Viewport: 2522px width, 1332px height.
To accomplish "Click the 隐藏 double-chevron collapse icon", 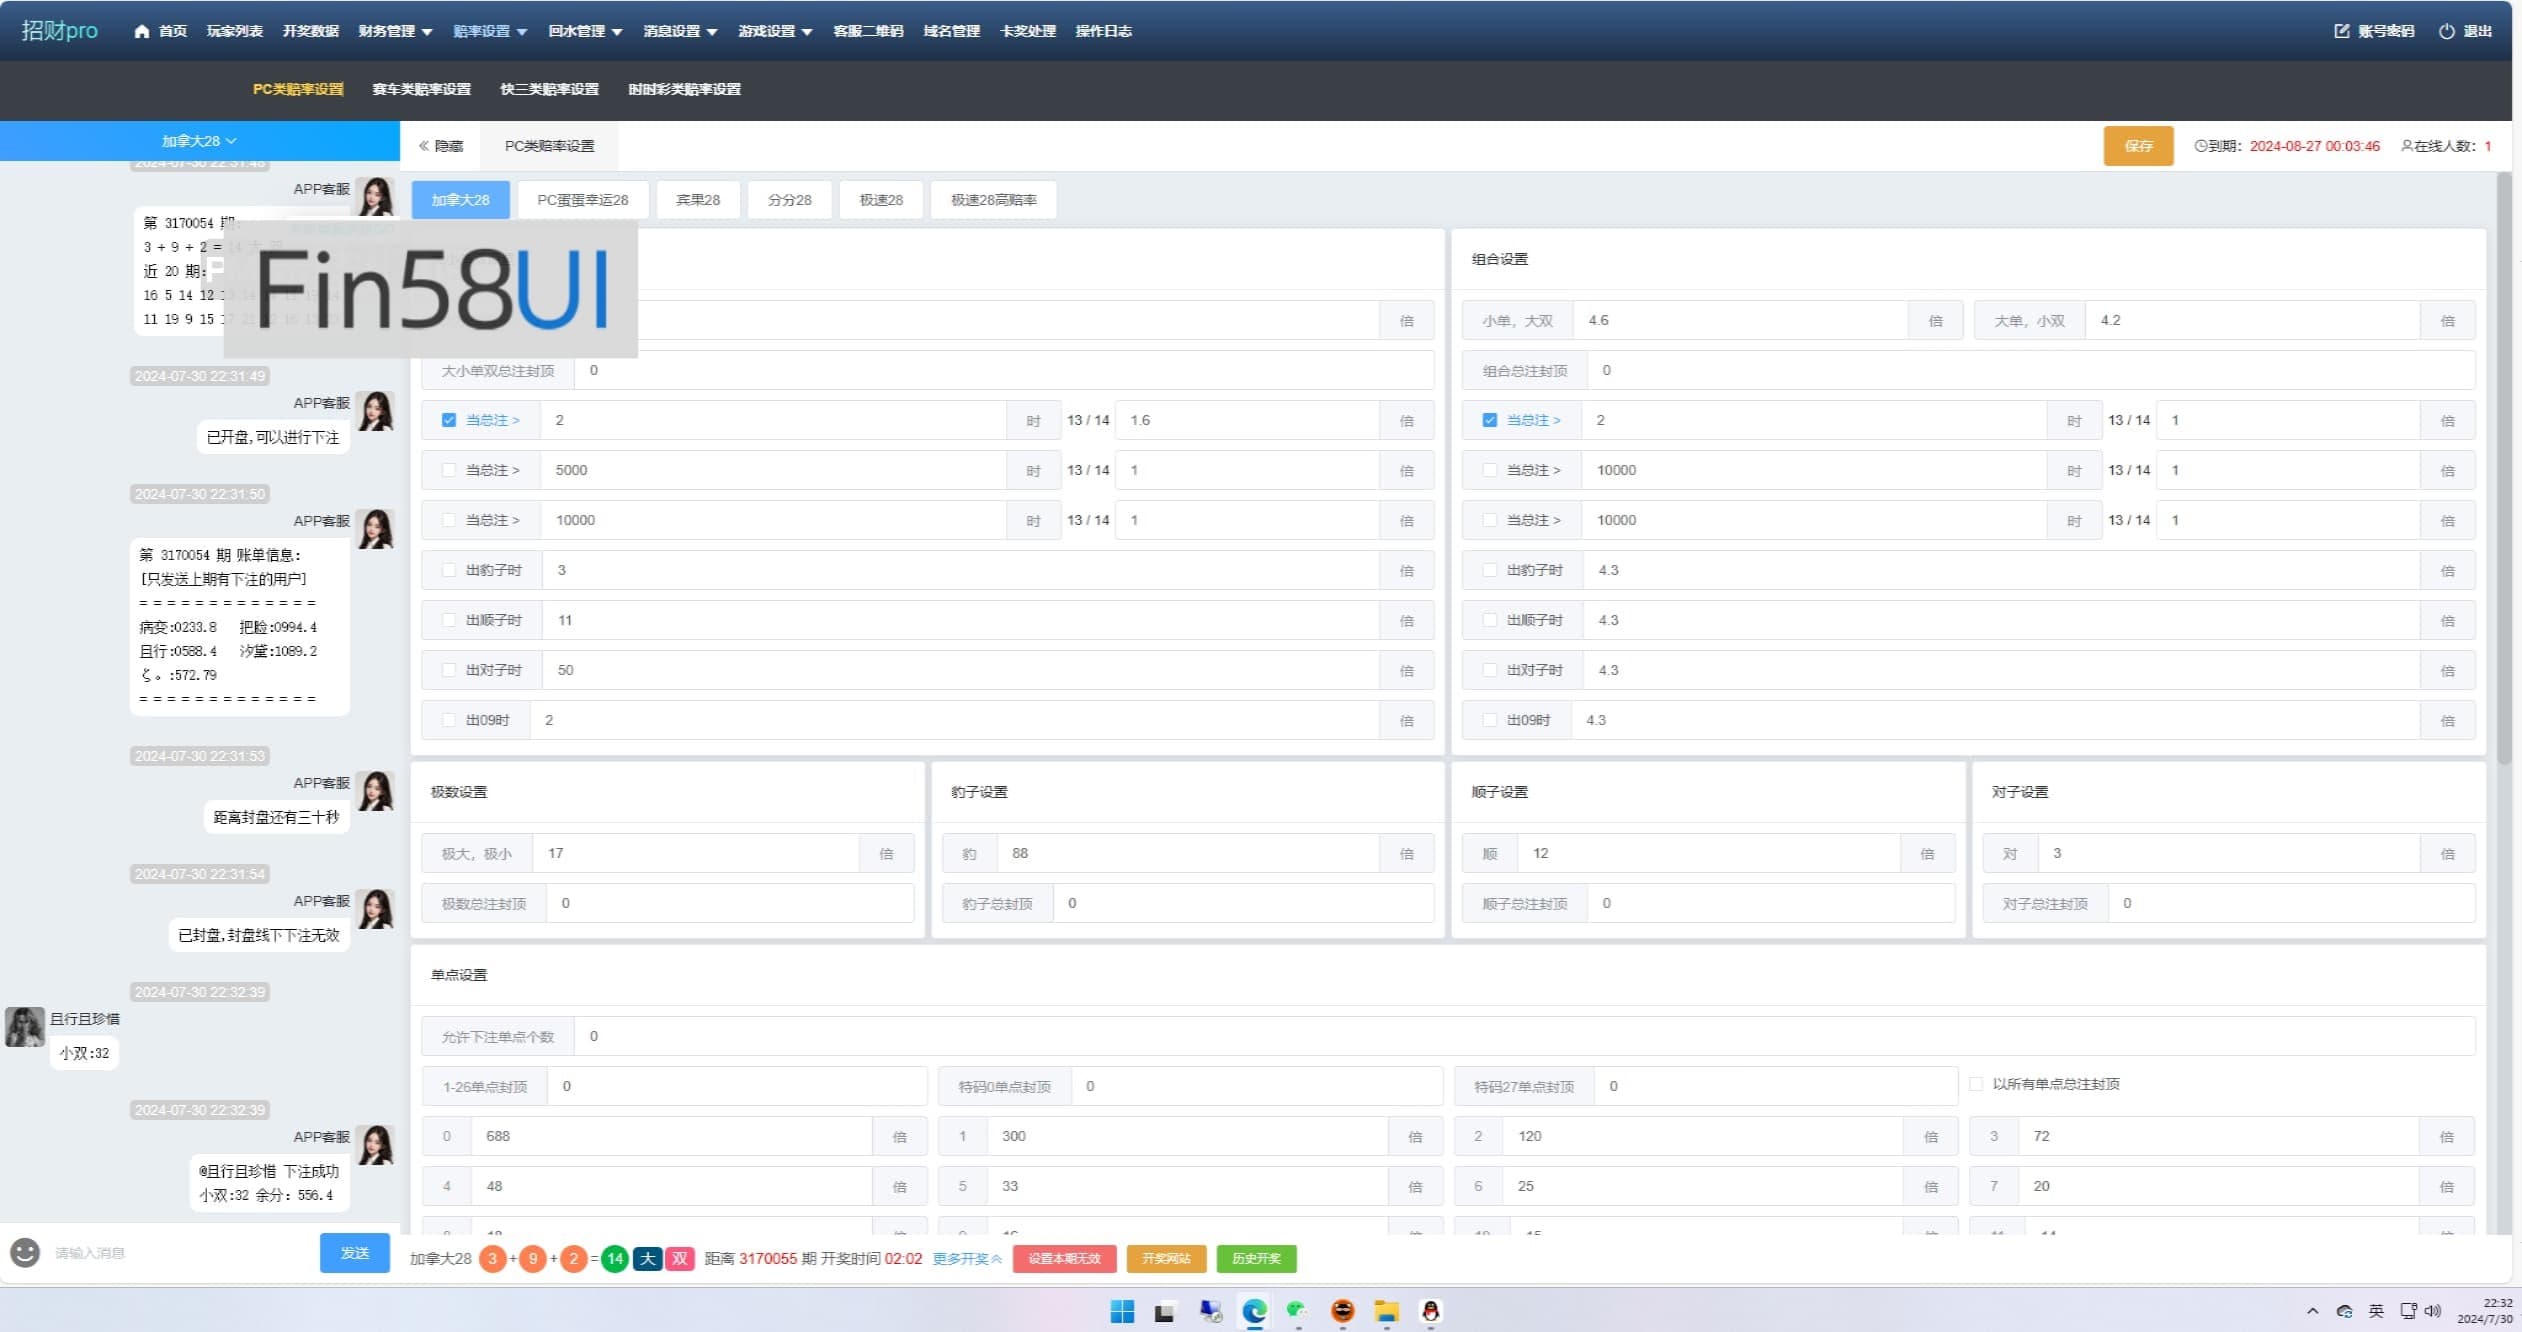I will point(424,146).
